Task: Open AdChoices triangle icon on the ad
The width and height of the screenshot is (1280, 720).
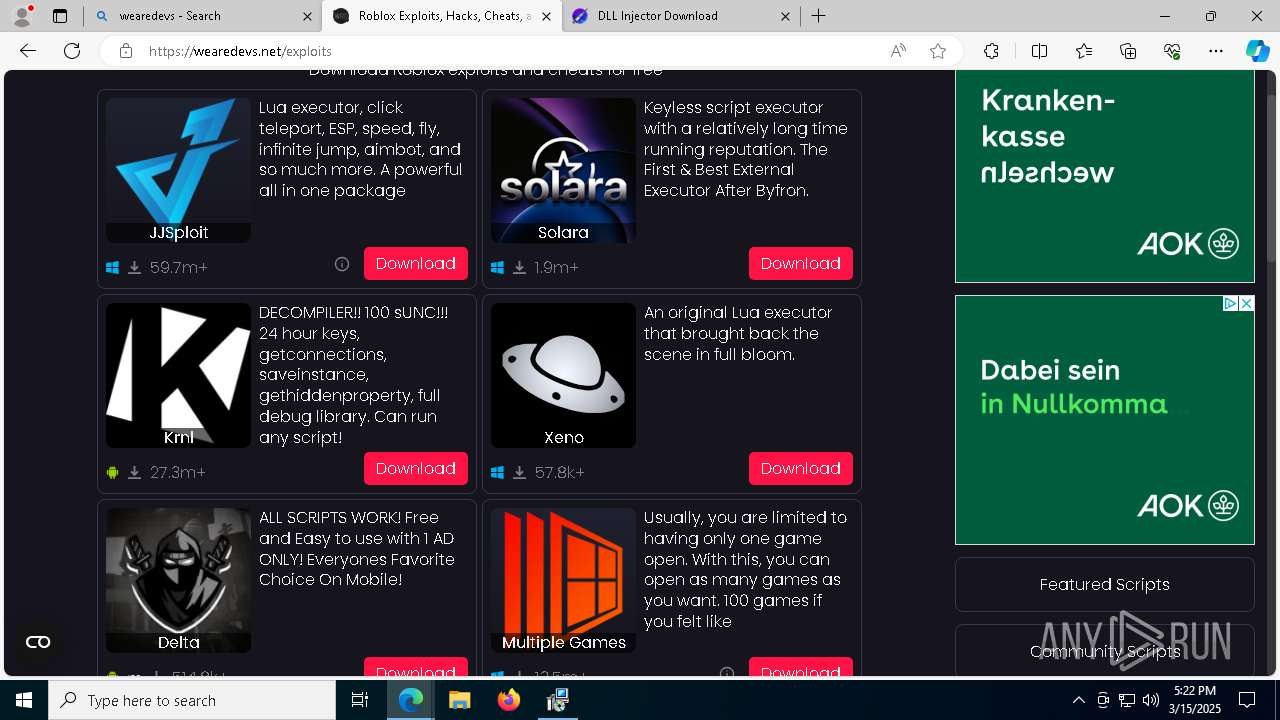Action: pos(1231,303)
